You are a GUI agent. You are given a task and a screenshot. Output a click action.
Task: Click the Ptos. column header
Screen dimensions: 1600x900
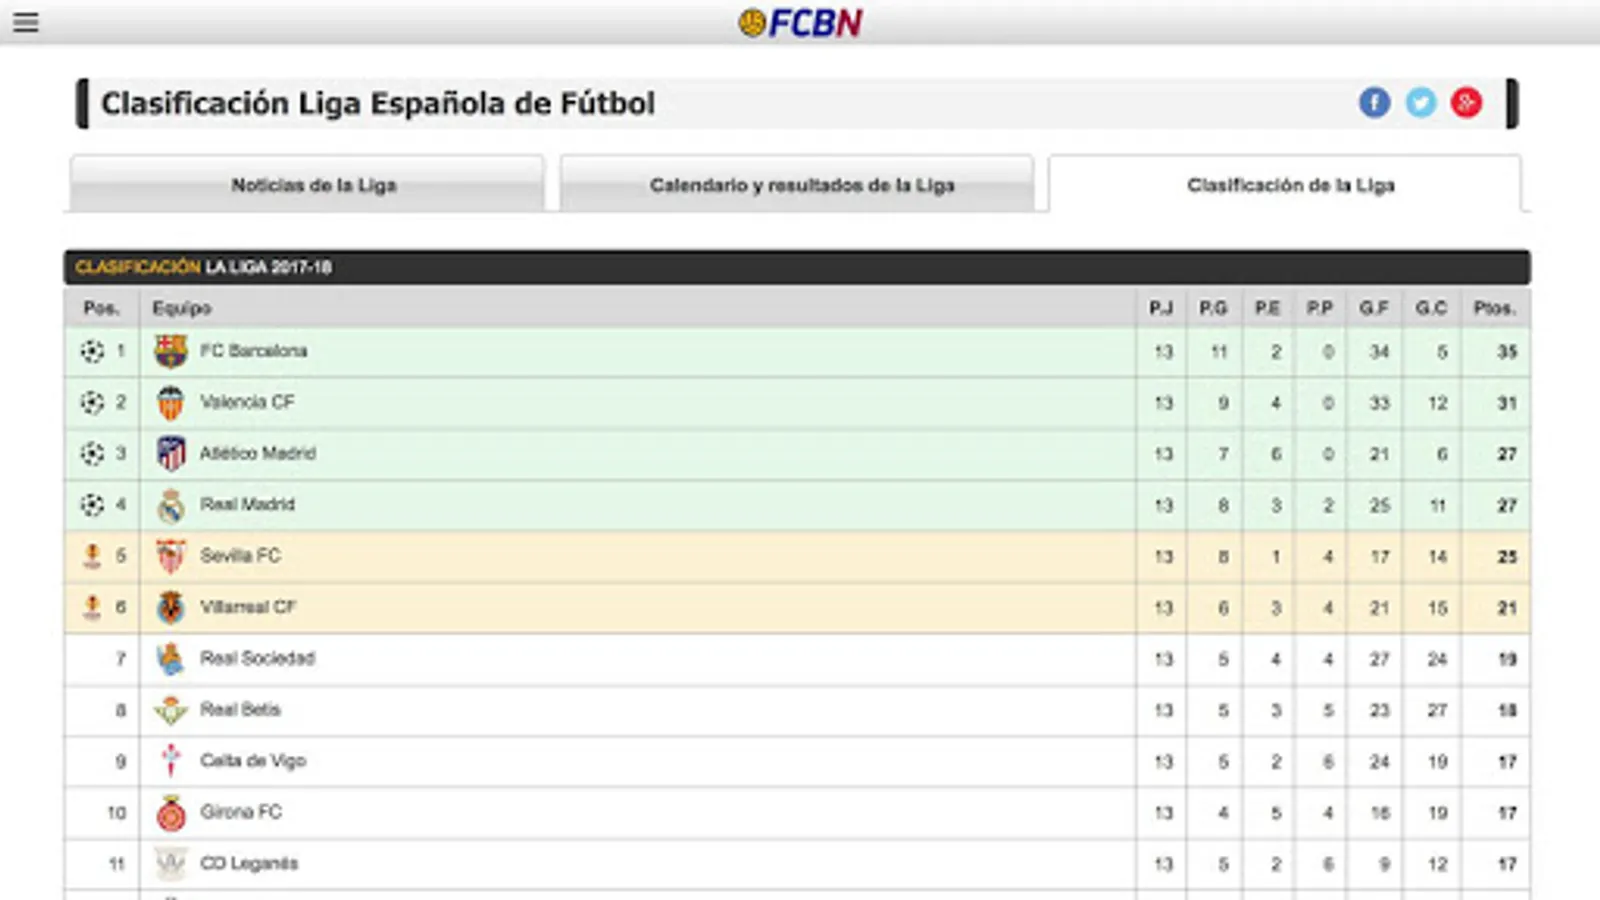click(x=1494, y=308)
